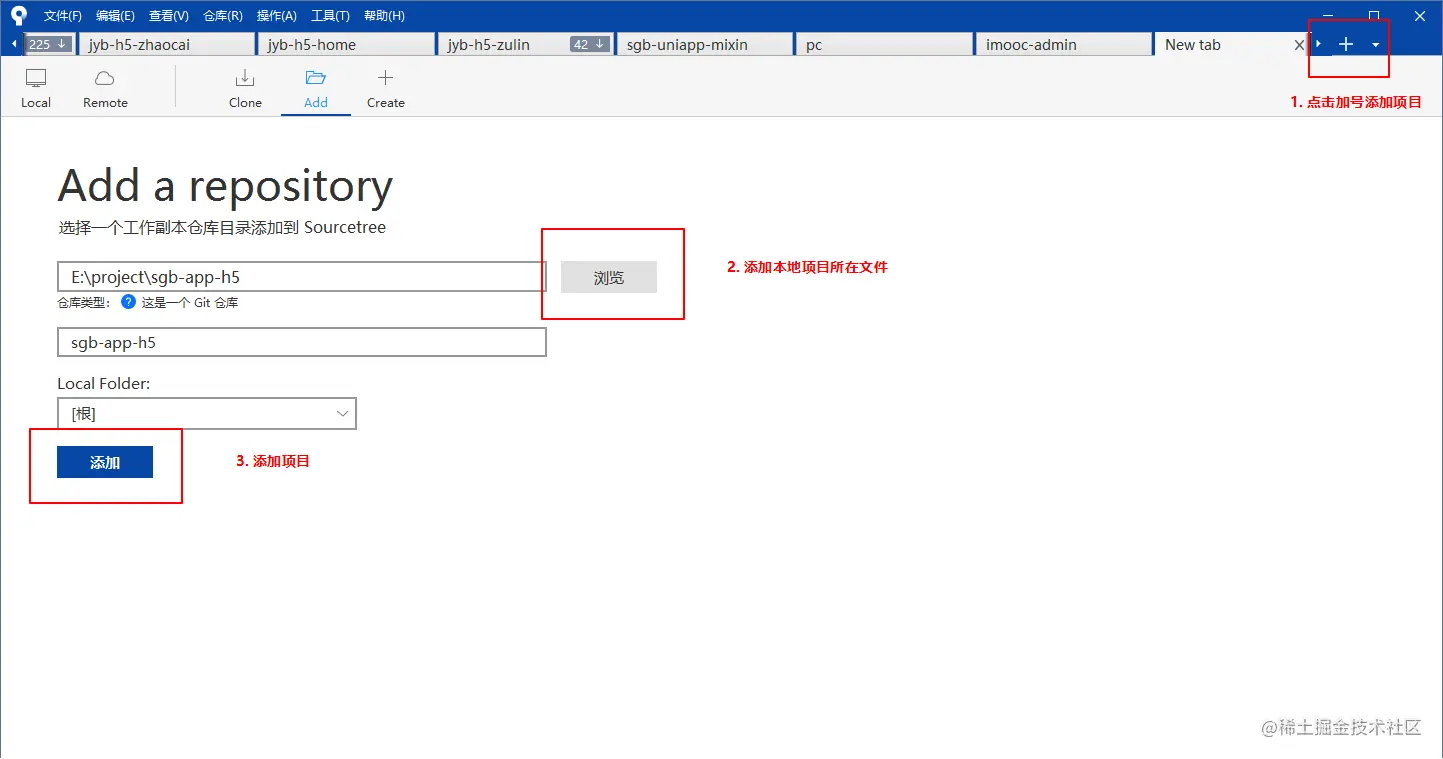Switch to the jyb-h5-home tab
The height and width of the screenshot is (759, 1443).
point(345,44)
